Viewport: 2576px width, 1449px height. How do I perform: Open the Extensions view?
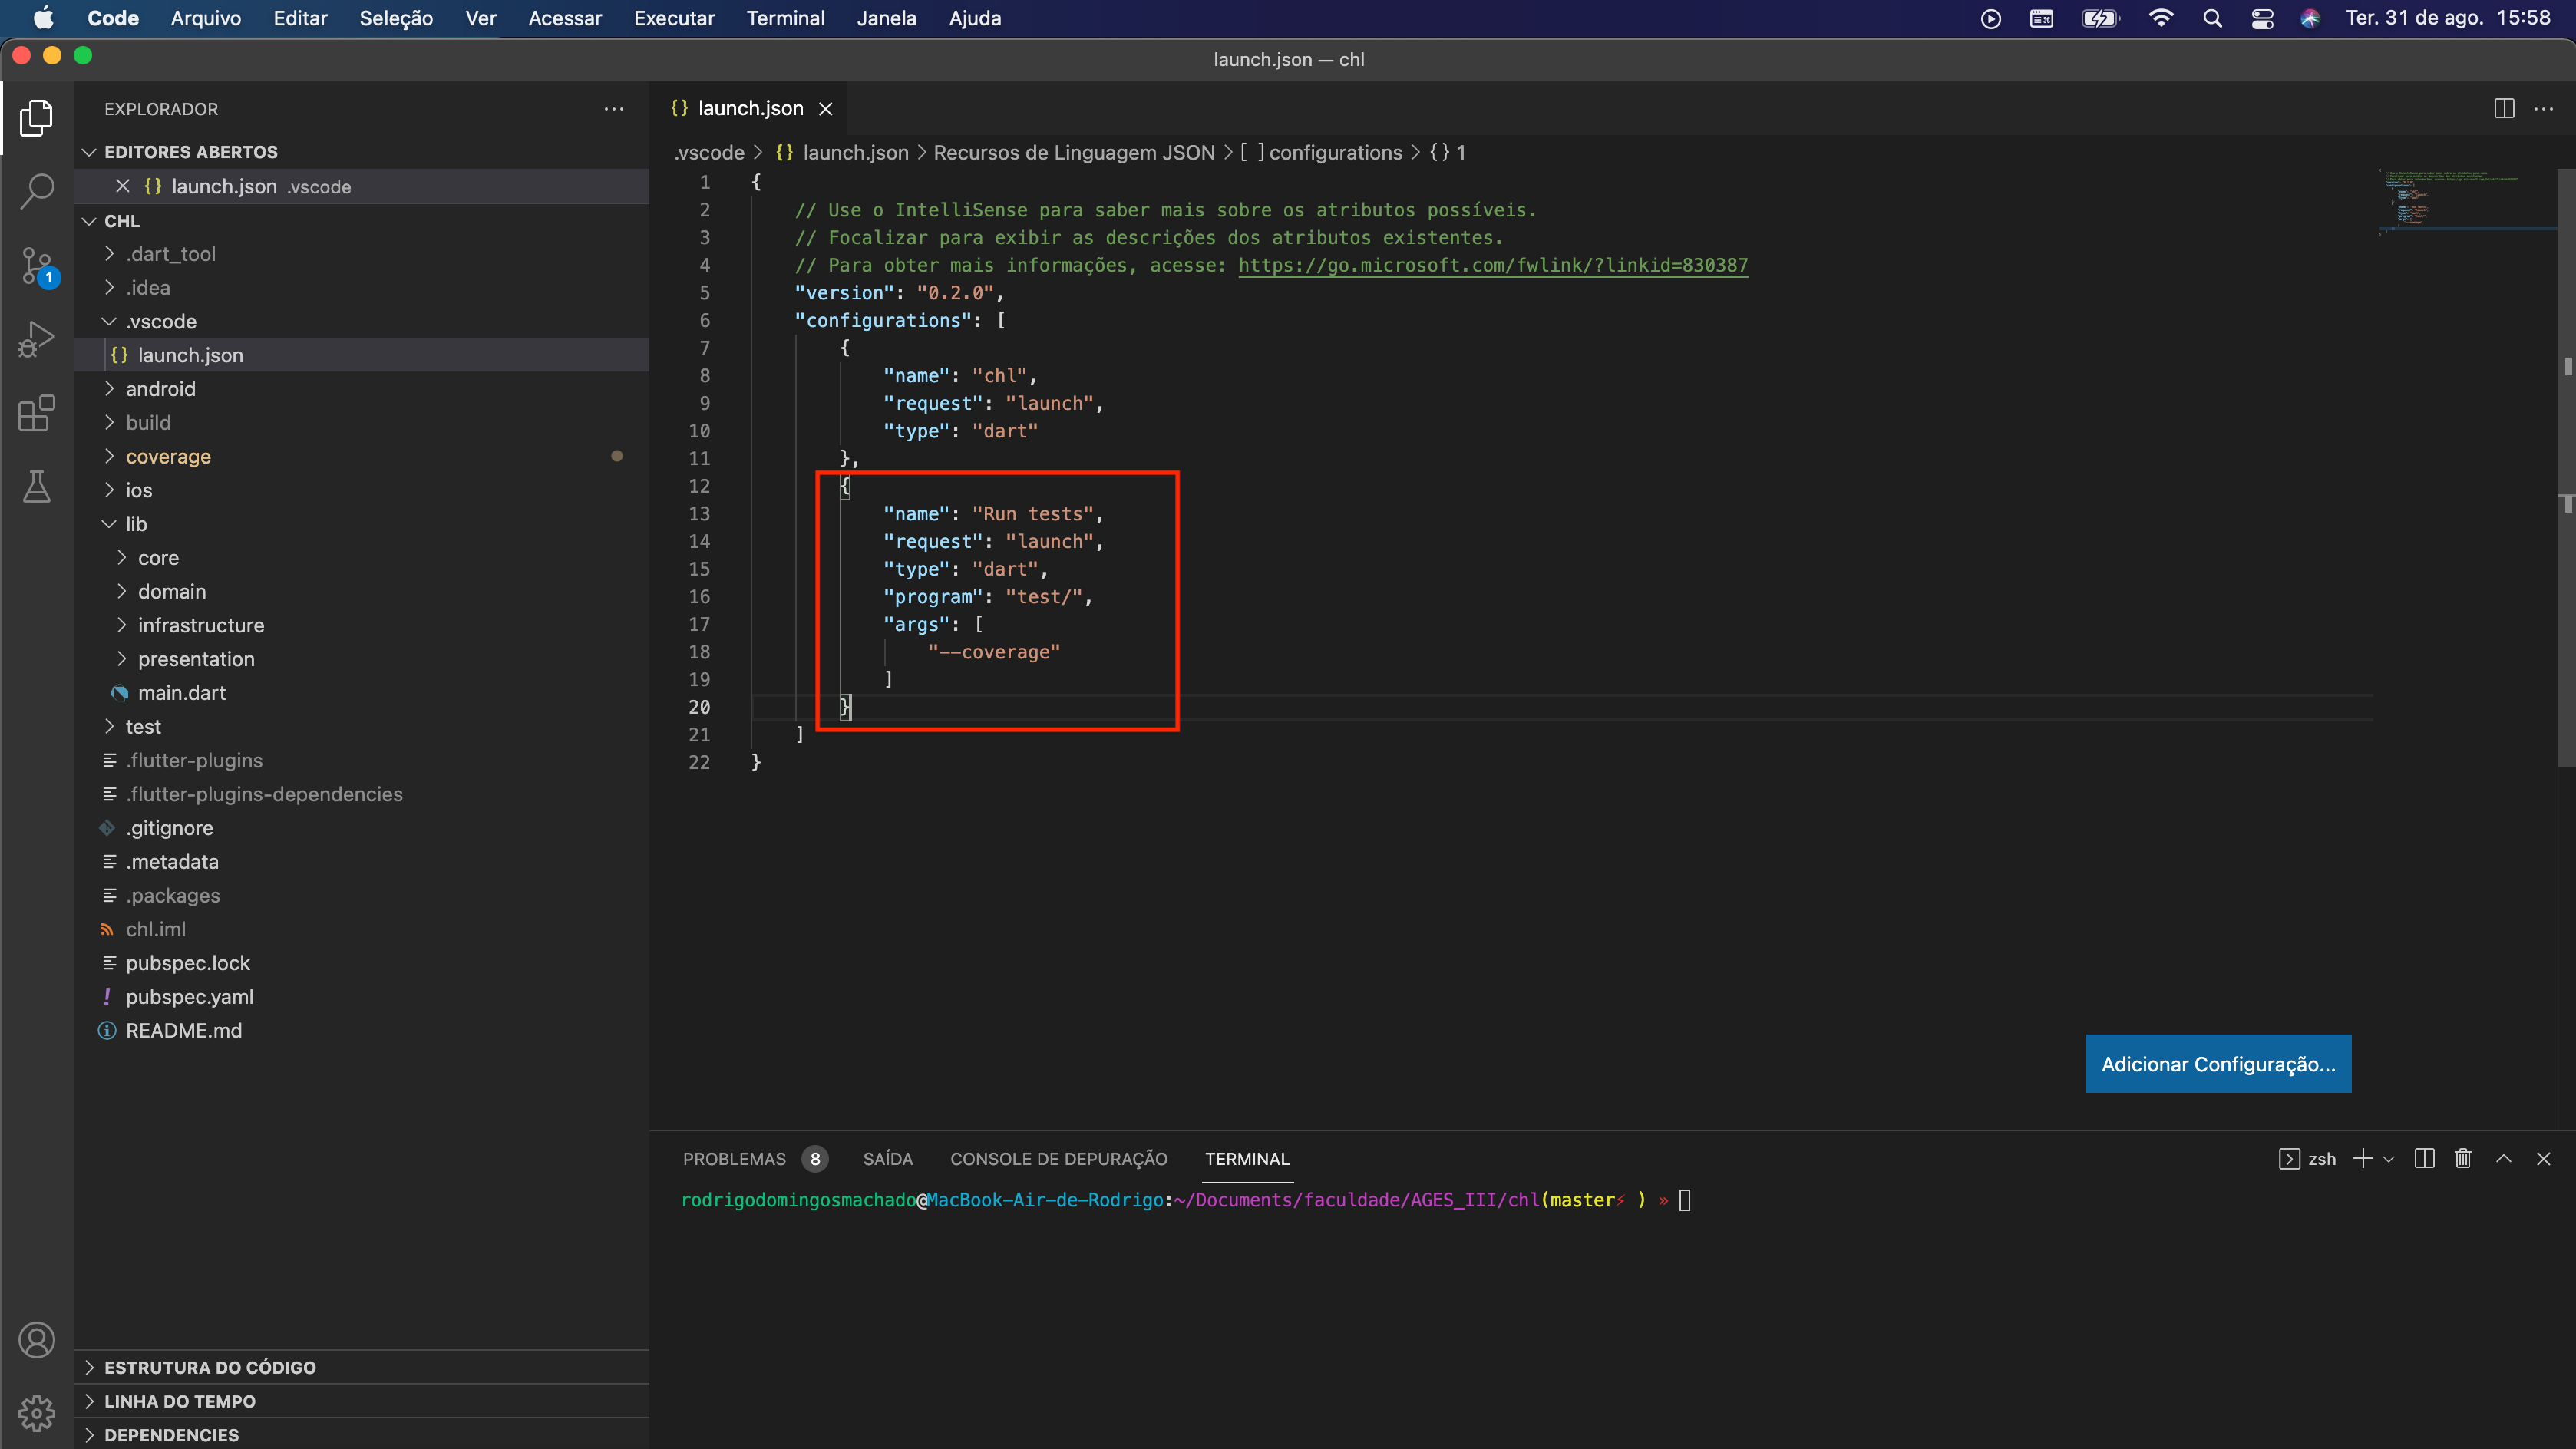coord(36,413)
